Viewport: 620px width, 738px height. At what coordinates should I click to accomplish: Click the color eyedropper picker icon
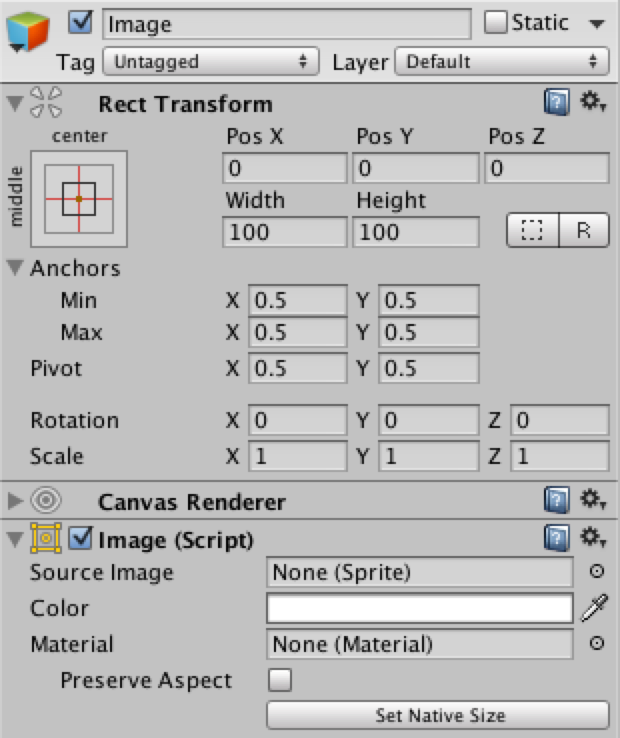597,608
